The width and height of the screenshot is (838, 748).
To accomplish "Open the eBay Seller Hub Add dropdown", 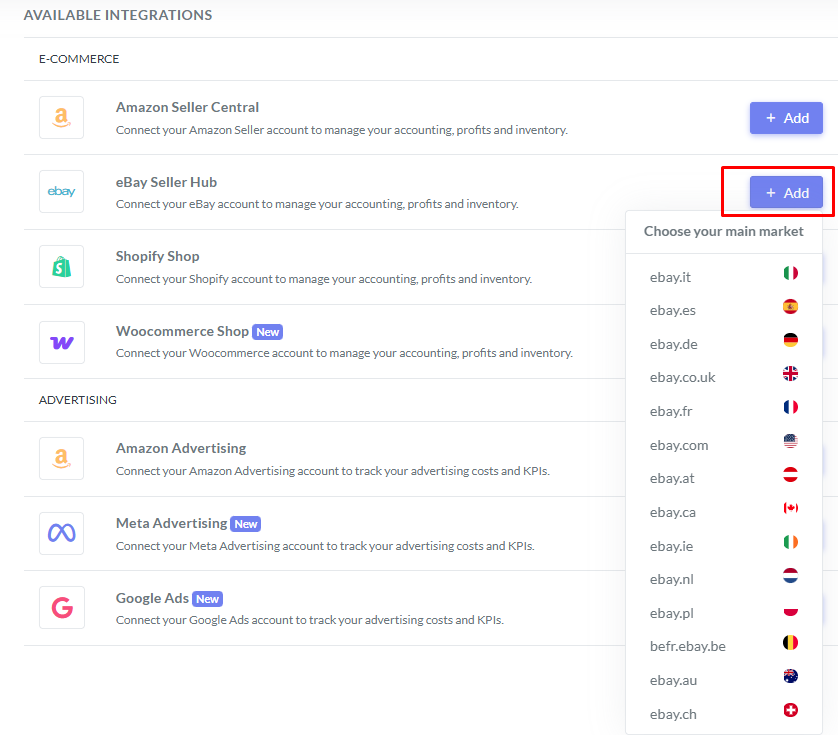I will click(786, 193).
